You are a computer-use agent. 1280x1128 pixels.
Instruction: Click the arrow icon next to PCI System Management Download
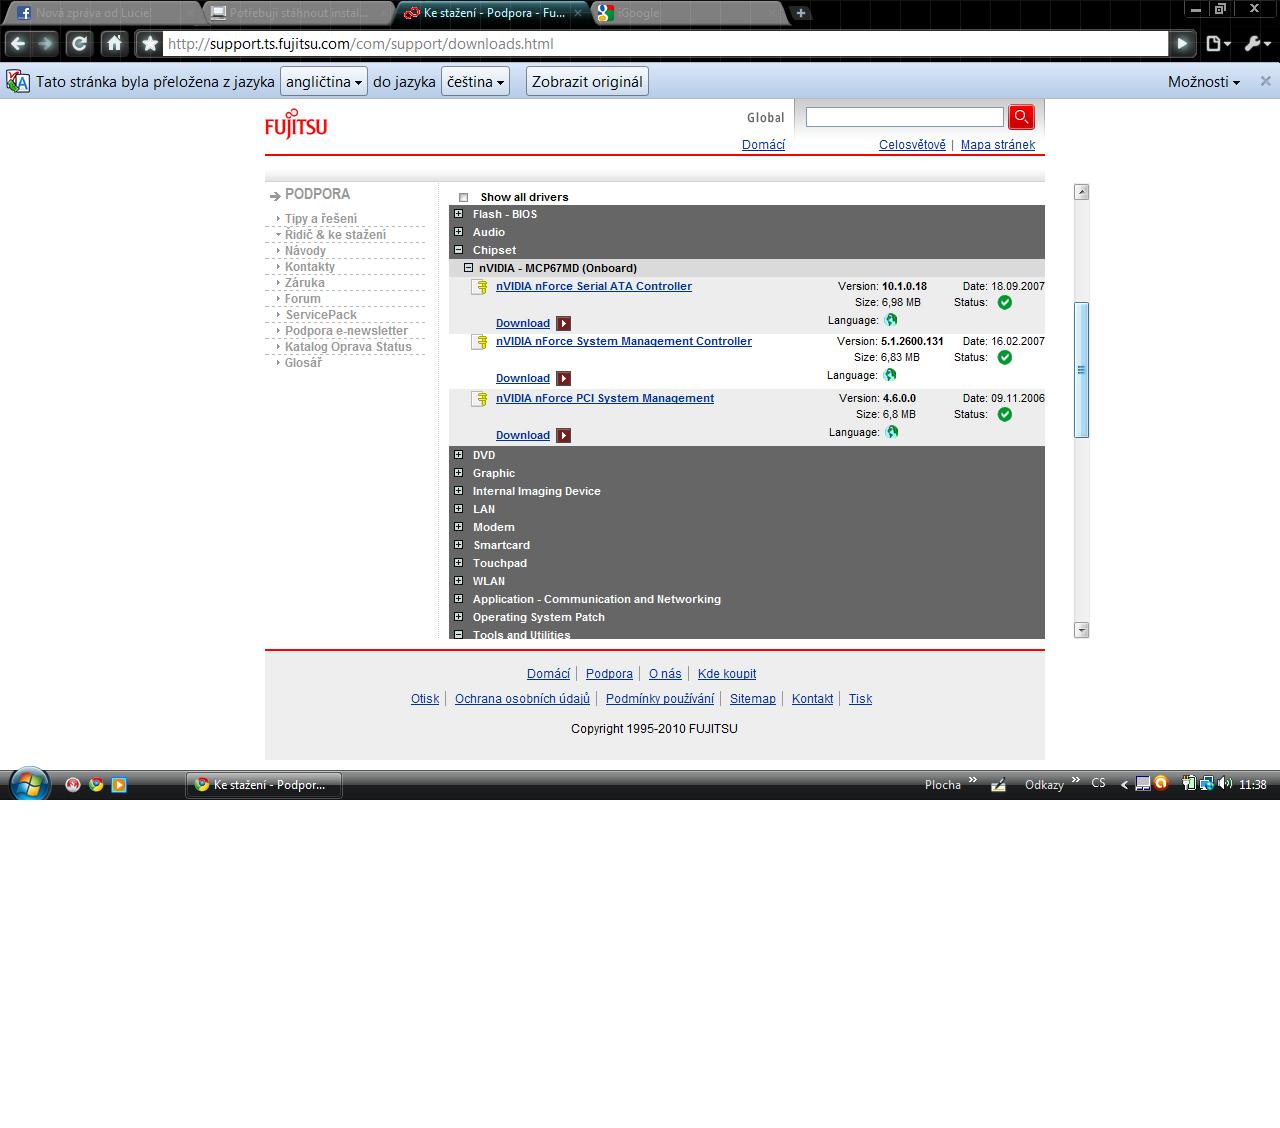coord(564,435)
